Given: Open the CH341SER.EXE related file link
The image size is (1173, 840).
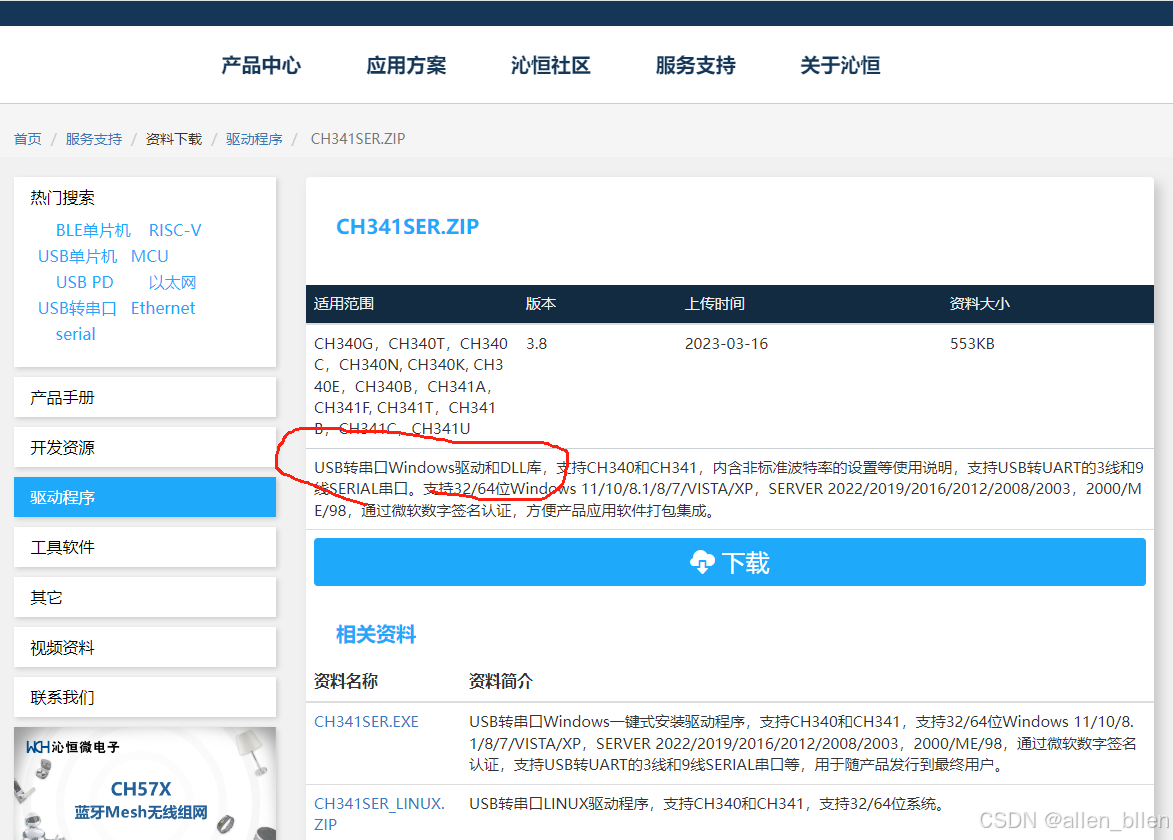Looking at the screenshot, I should coord(366,722).
